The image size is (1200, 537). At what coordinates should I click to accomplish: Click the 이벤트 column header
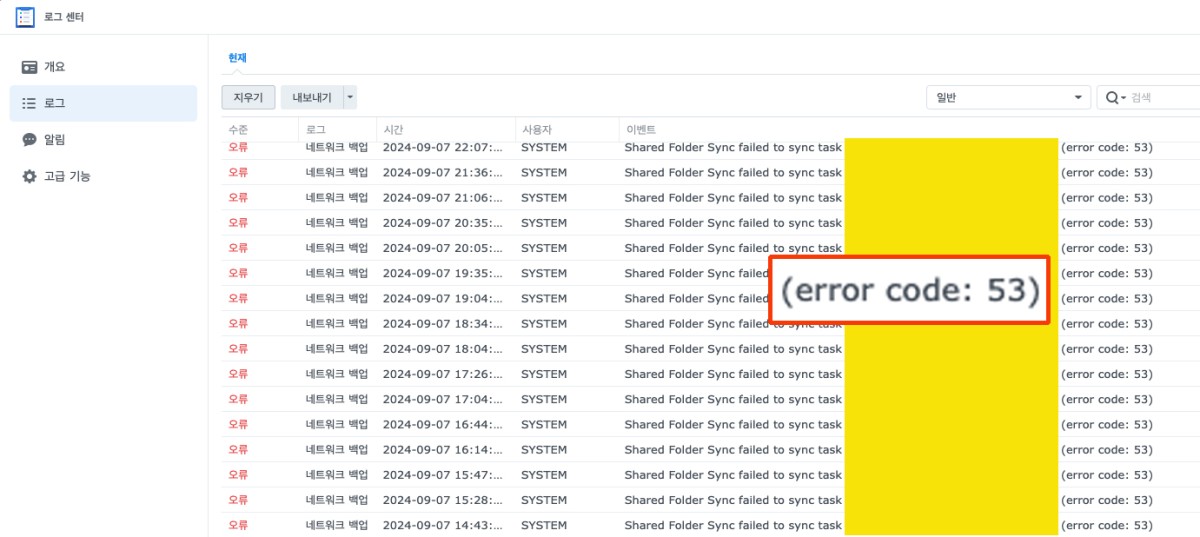click(640, 130)
